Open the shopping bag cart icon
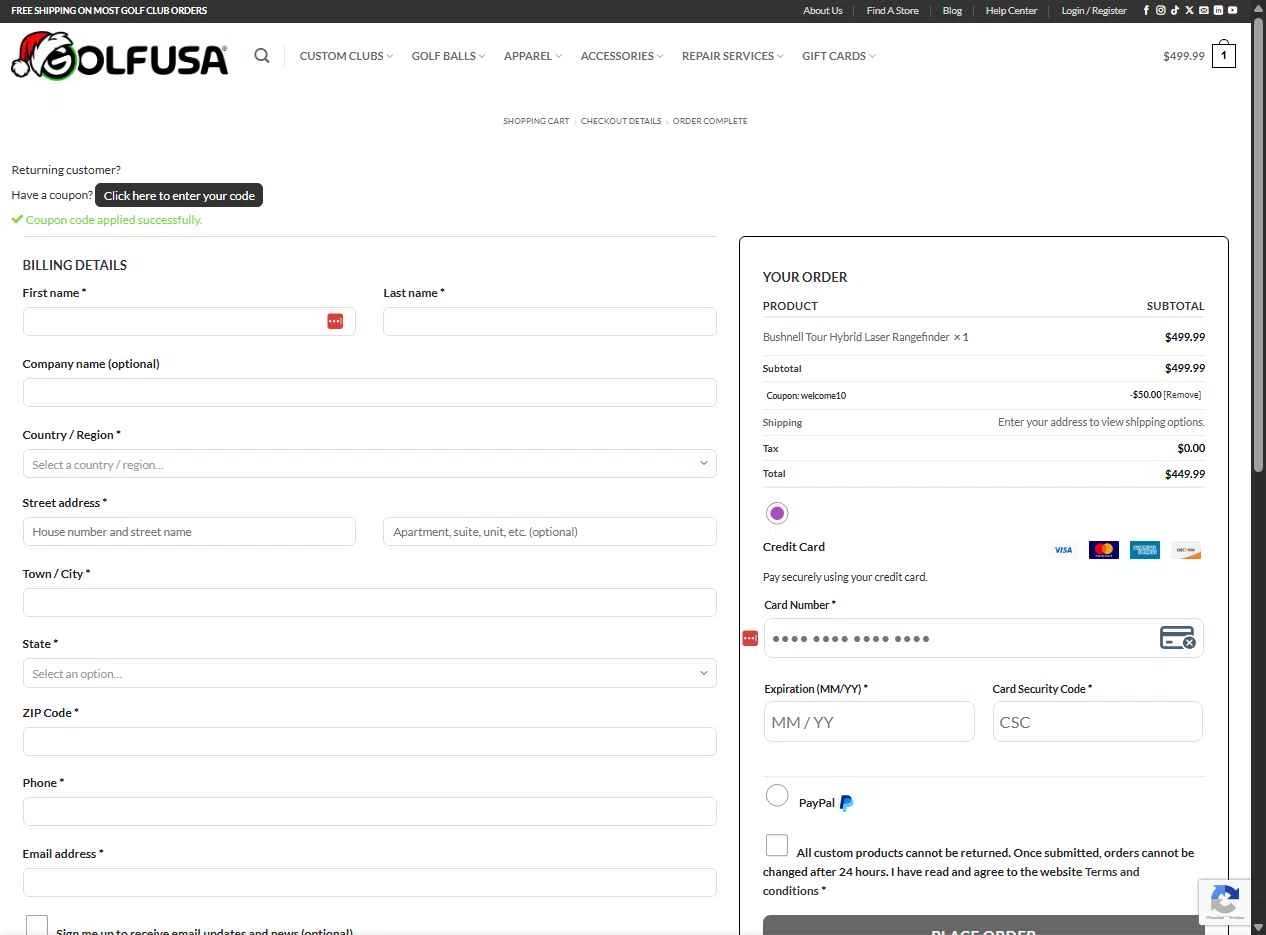The height and width of the screenshot is (935, 1266). tap(1224, 54)
